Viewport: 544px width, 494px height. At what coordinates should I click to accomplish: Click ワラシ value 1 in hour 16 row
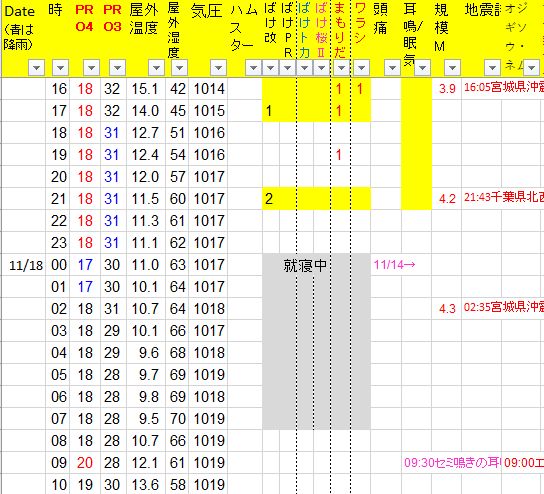coord(360,89)
